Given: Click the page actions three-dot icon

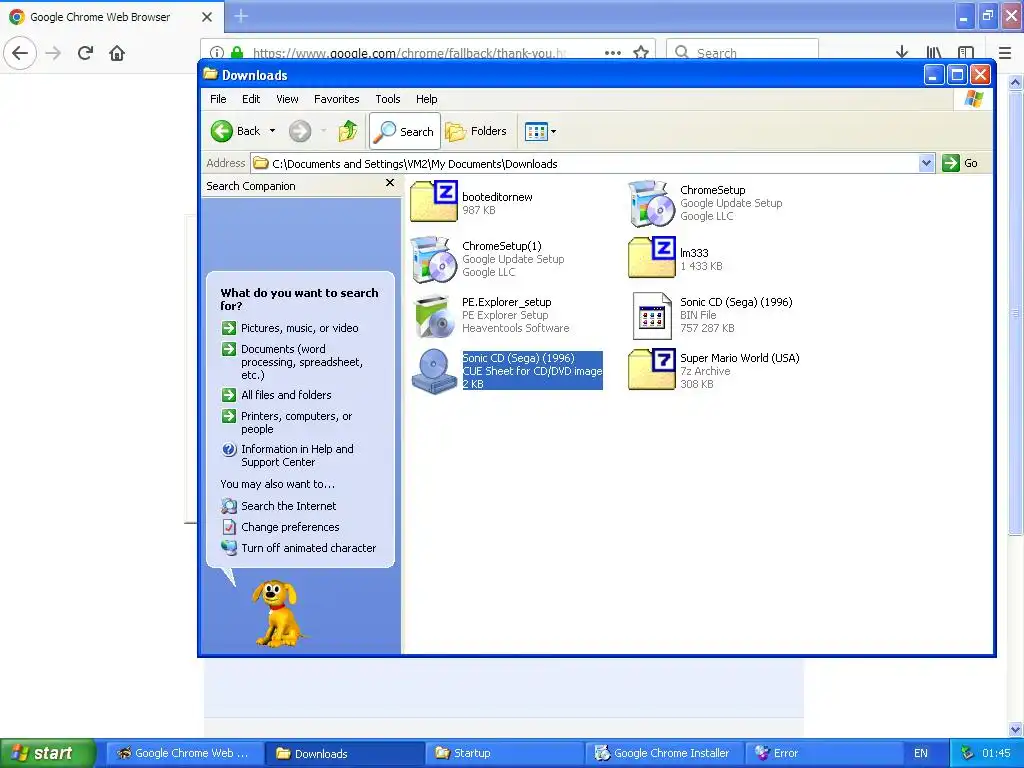Looking at the screenshot, I should (x=613, y=53).
